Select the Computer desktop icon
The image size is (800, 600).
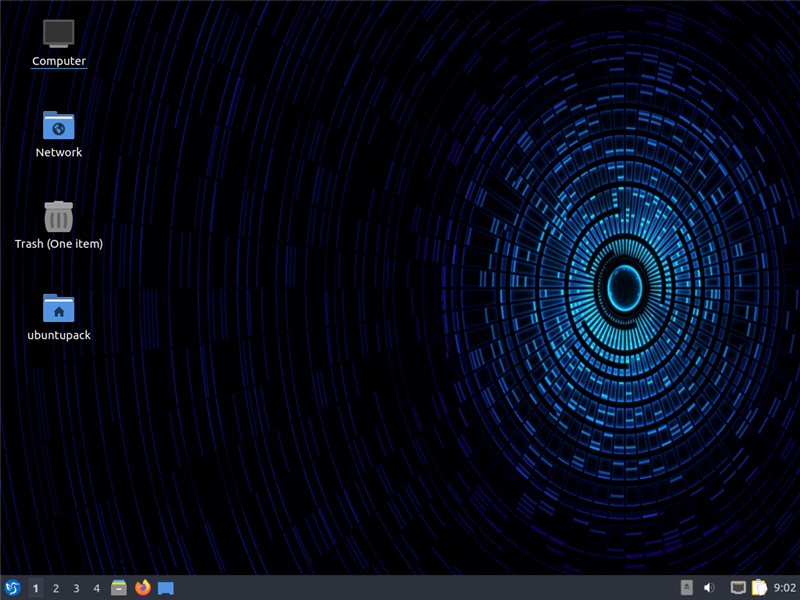[x=59, y=33]
